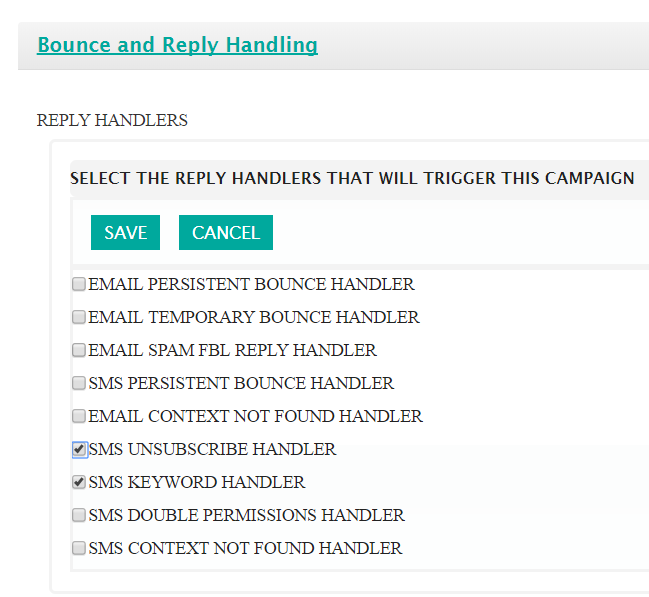Disable the SMS Keyword Handler checkbox
This screenshot has height=597, width=649.
pyautogui.click(x=79, y=483)
